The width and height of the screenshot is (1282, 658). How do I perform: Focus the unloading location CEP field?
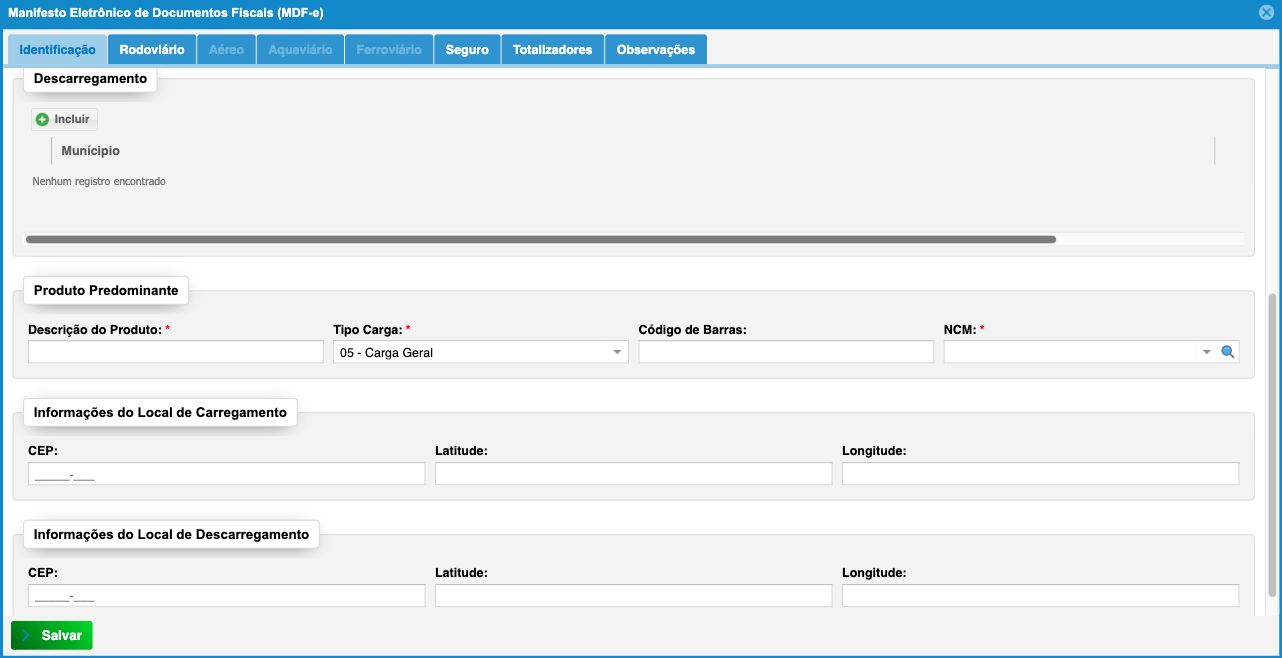tap(226, 596)
